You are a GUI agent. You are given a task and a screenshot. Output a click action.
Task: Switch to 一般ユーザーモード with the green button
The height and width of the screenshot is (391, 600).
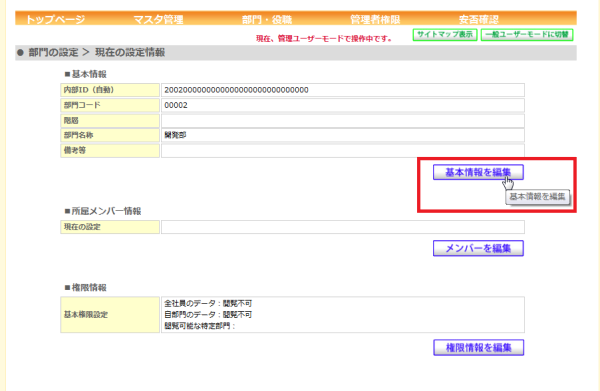tap(527, 34)
